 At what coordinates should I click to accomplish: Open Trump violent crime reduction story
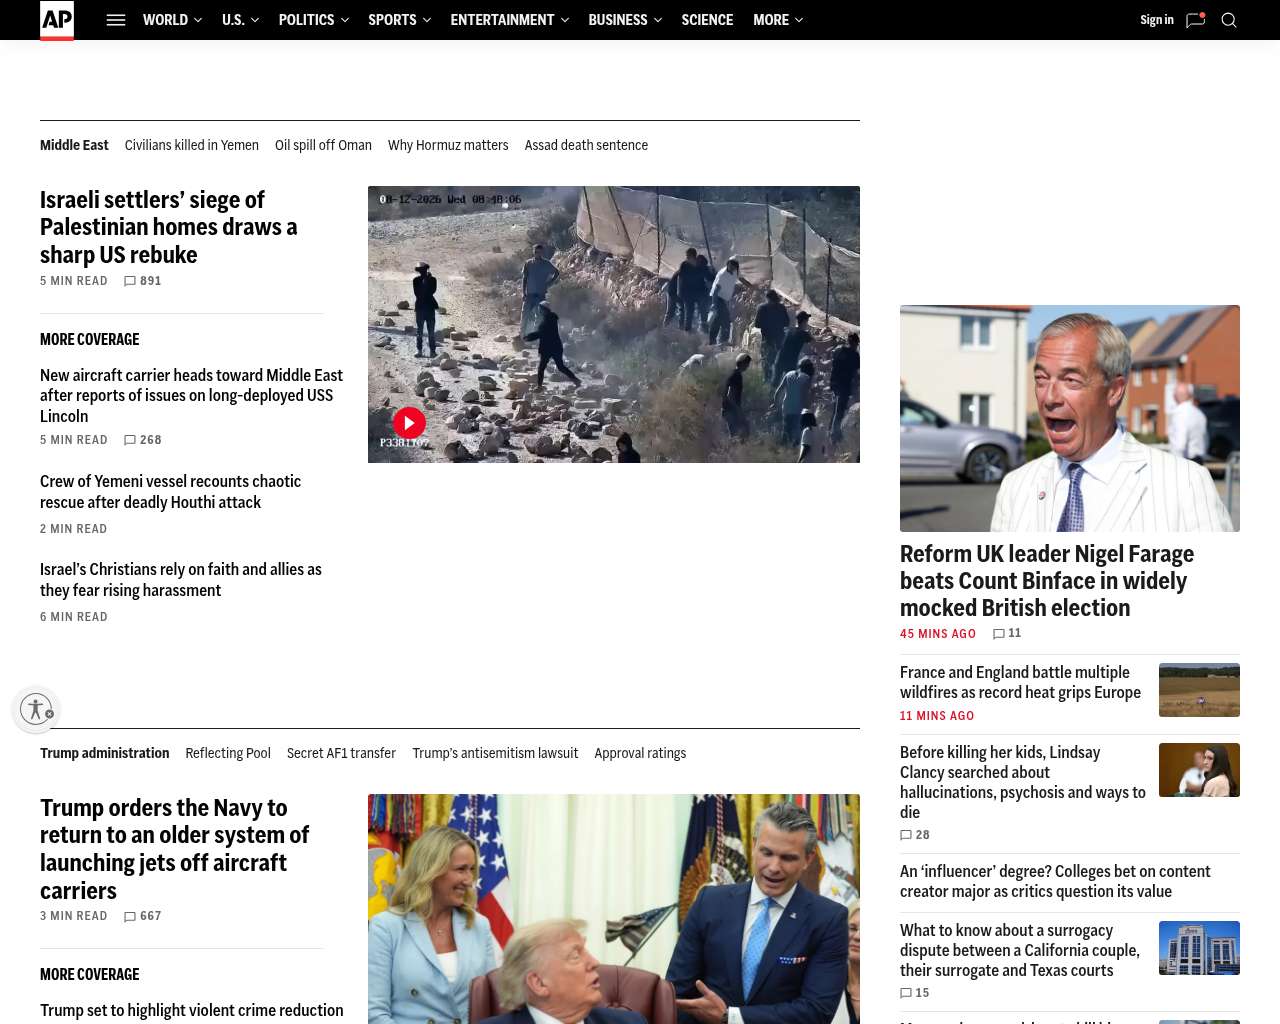coord(192,1010)
